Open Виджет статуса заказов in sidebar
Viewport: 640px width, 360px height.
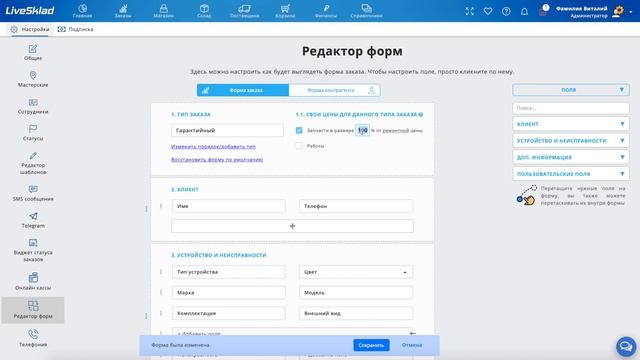[x=33, y=250]
